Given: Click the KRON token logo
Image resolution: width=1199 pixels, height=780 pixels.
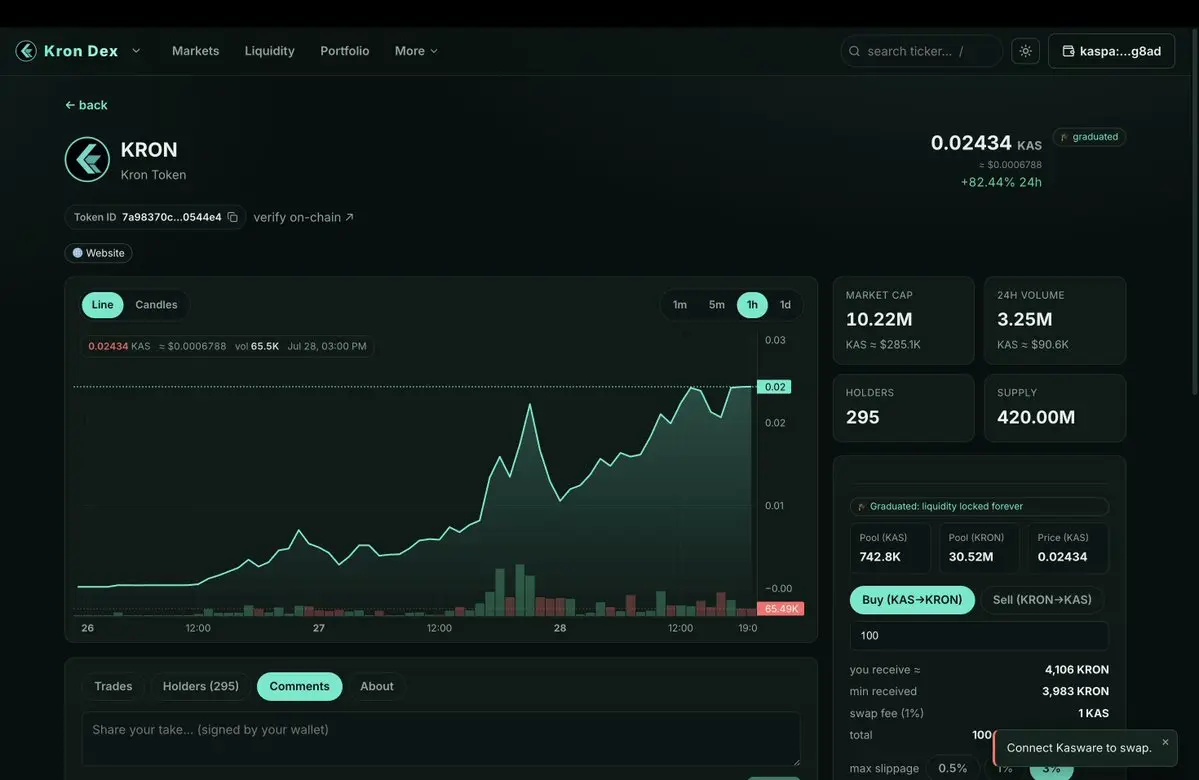Looking at the screenshot, I should (x=87, y=159).
